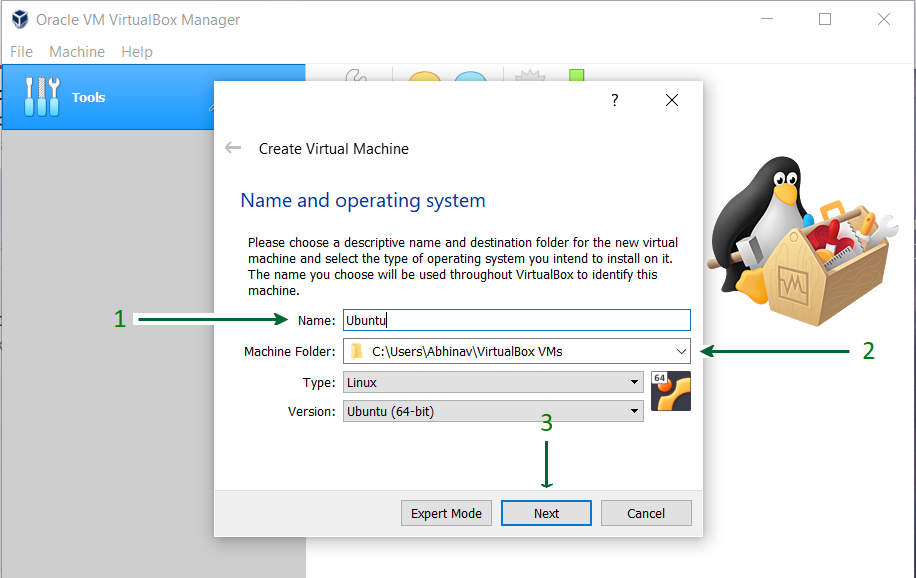Select the Tools entry in the sidebar

pyautogui.click(x=154, y=97)
